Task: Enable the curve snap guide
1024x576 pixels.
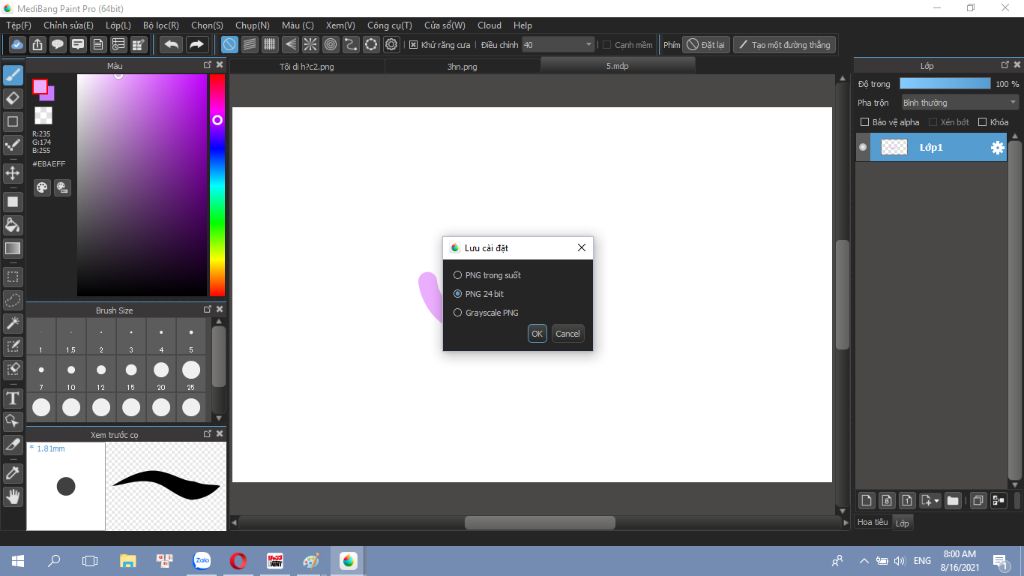Action: coord(351,44)
